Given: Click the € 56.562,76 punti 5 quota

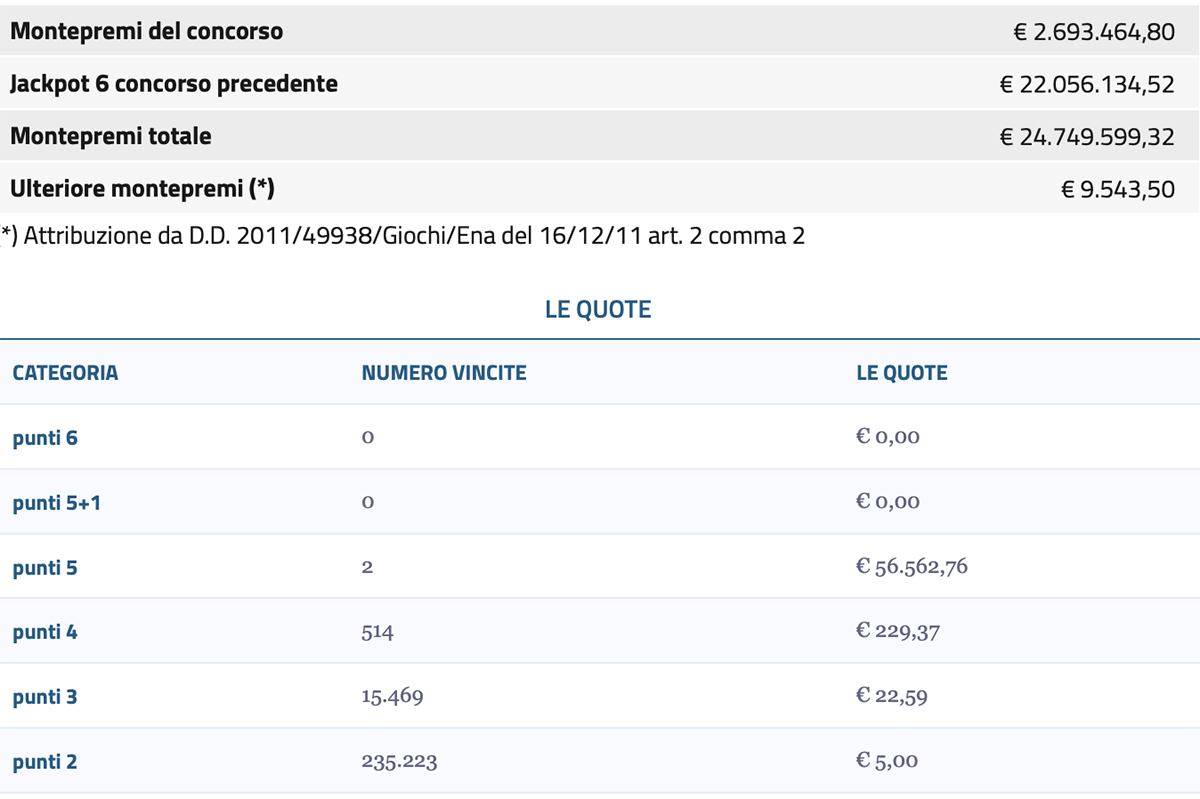Looking at the screenshot, I should point(912,567).
